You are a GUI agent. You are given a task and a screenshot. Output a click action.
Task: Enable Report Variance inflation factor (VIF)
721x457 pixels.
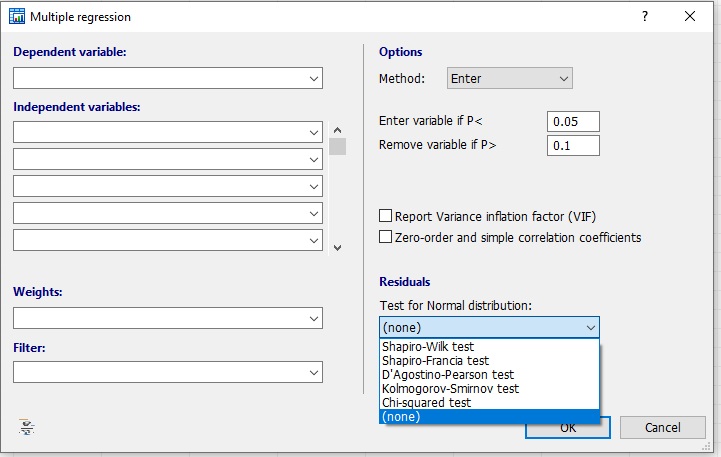click(386, 216)
